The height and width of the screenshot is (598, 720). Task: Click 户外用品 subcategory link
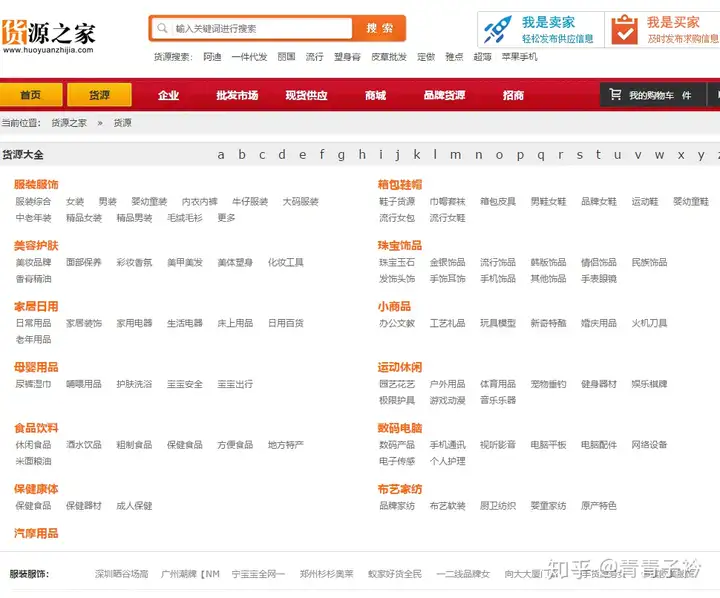447,384
